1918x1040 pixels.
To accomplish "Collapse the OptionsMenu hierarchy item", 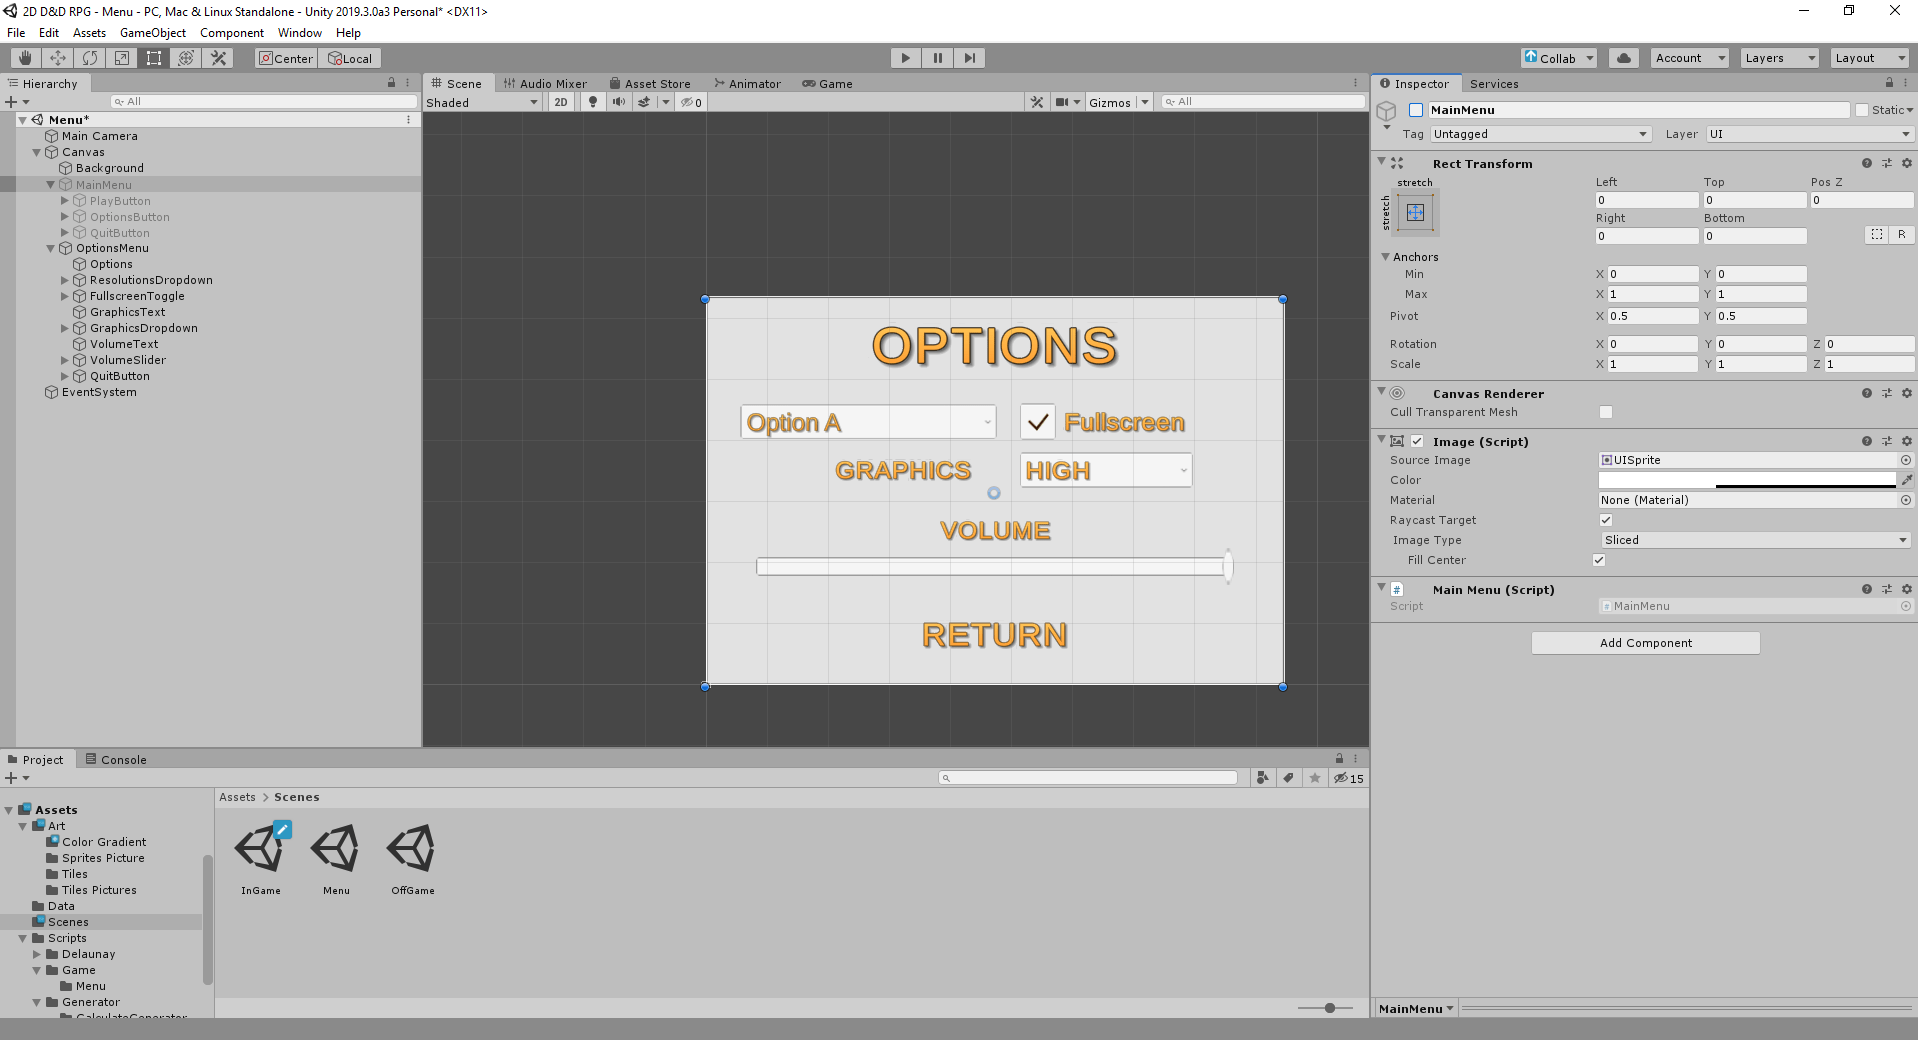I will [x=51, y=248].
